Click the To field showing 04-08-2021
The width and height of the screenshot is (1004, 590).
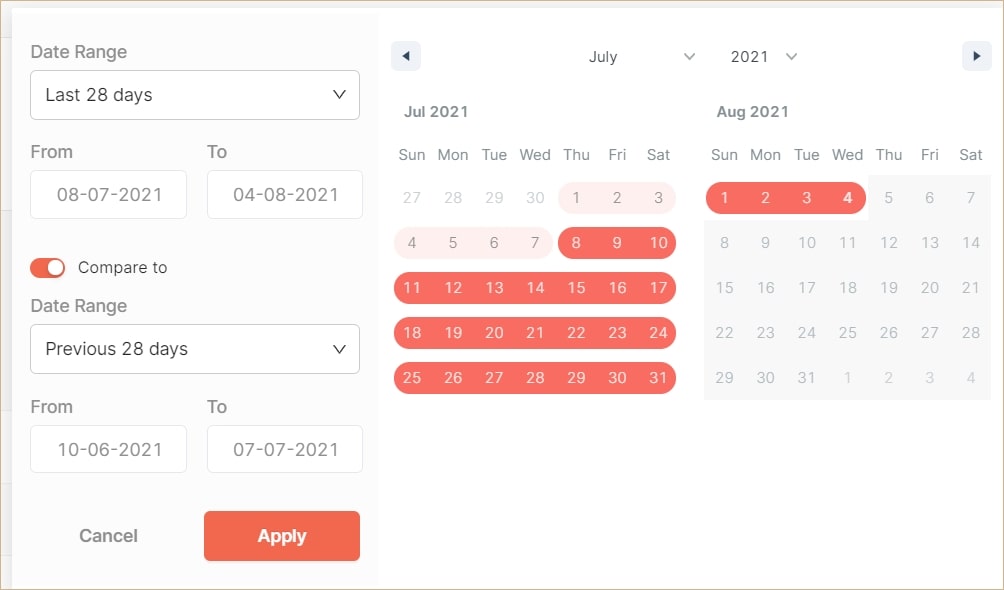click(x=284, y=194)
